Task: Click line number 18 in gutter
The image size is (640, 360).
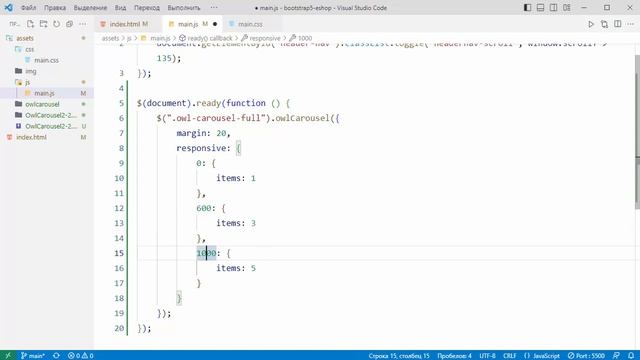Action: click(x=119, y=298)
